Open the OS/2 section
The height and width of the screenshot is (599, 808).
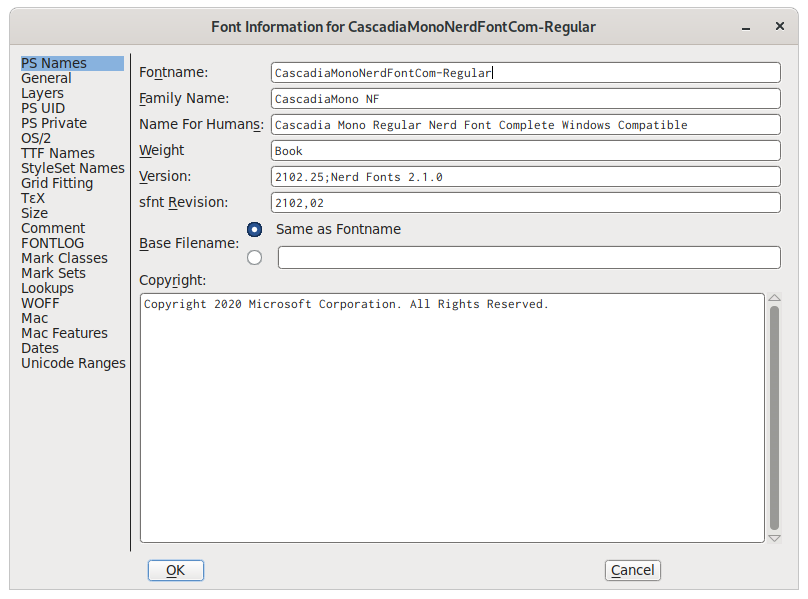click(x=36, y=138)
